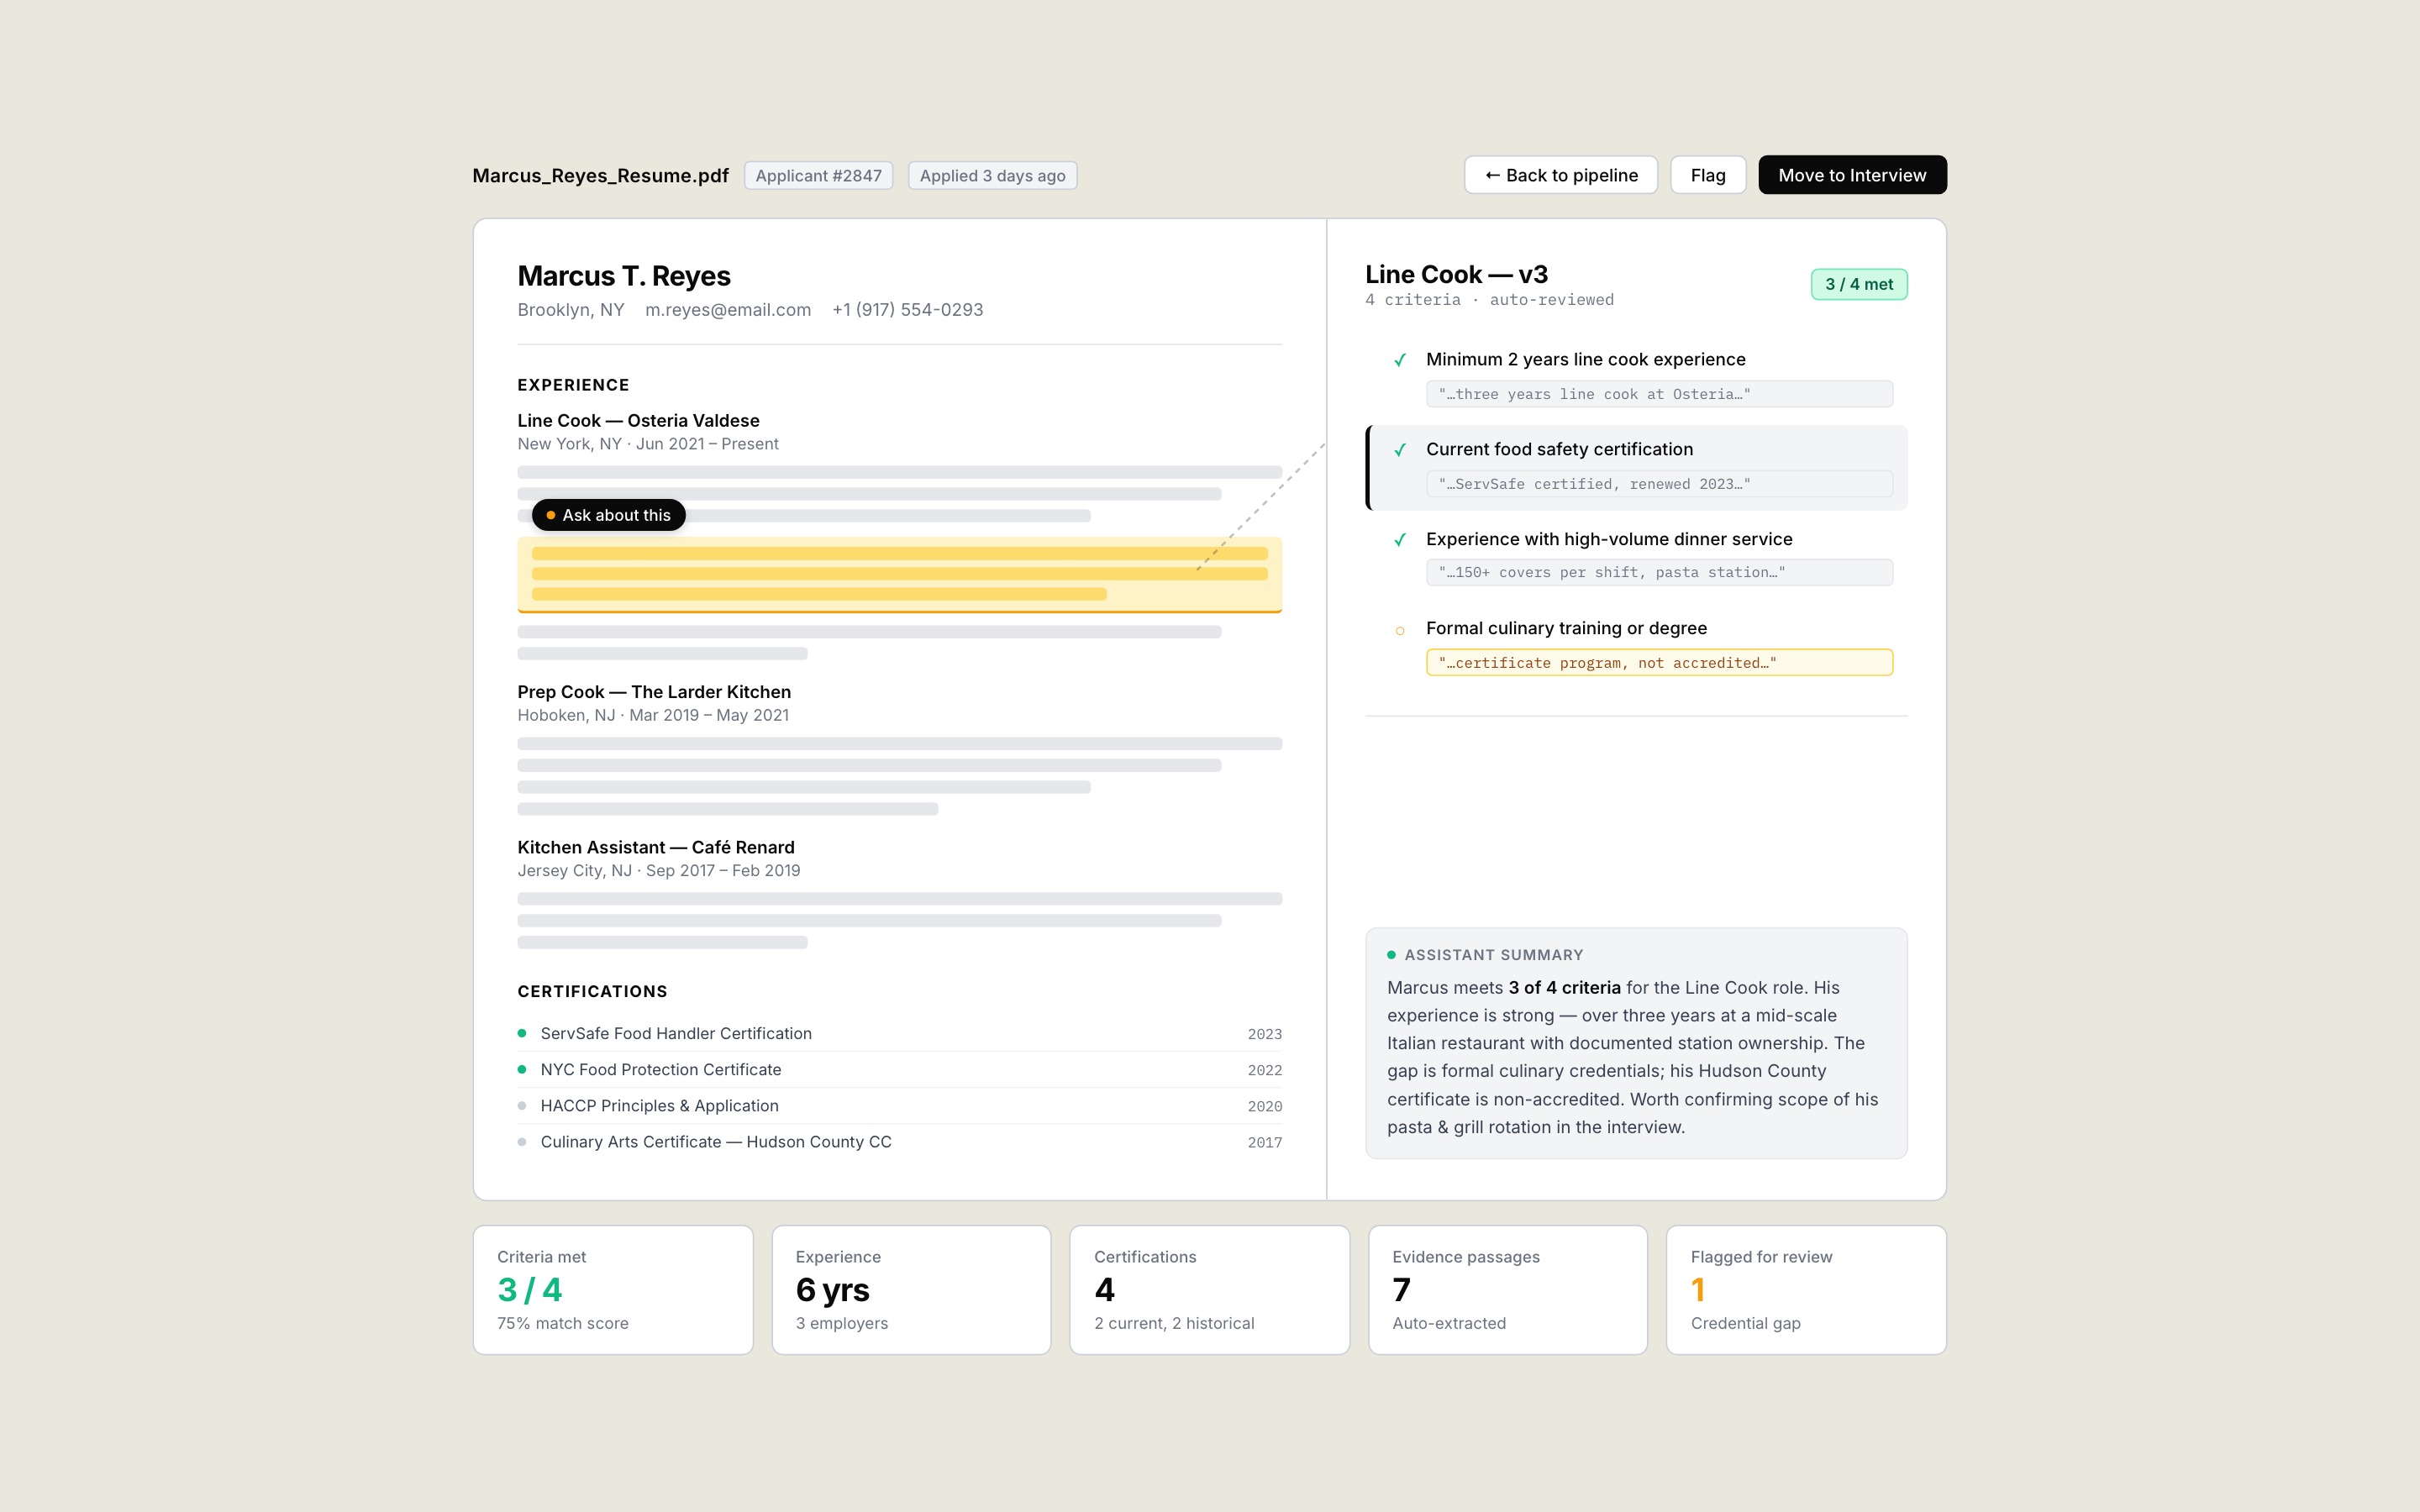Click the Applied 3 days ago tag

[x=992, y=176]
